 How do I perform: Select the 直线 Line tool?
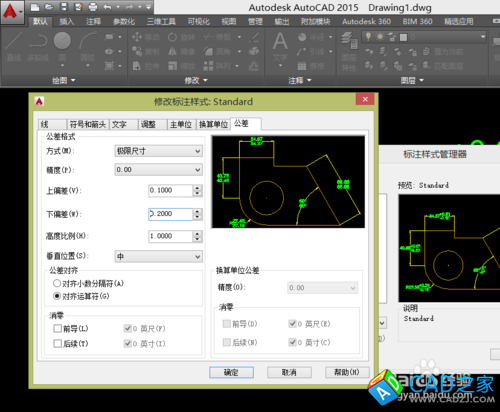point(14,47)
